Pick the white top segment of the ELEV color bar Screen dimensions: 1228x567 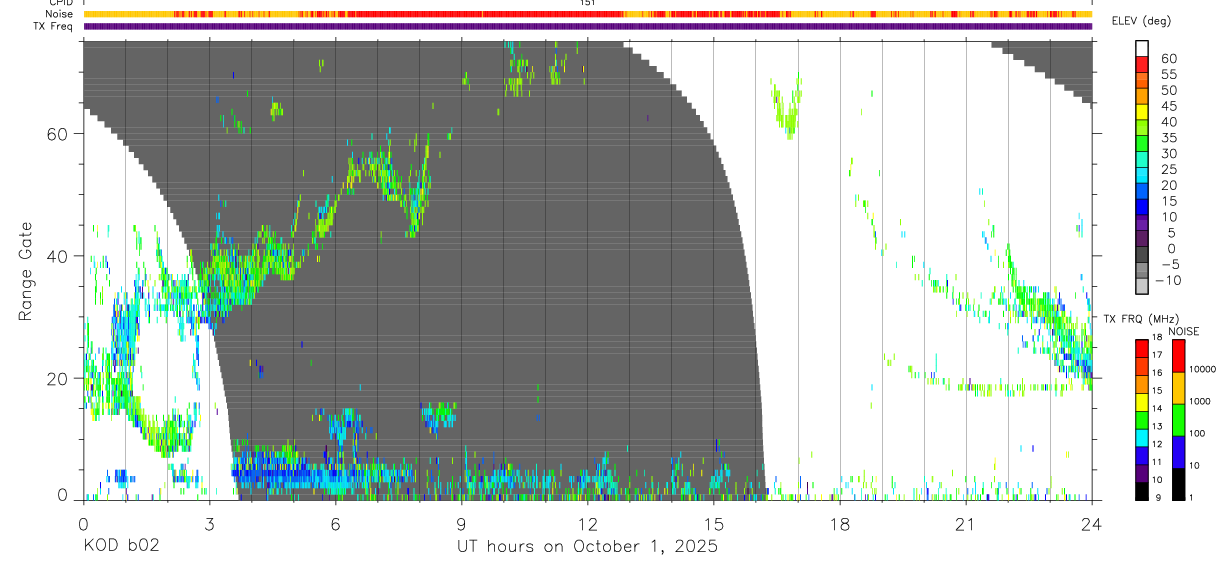click(x=1143, y=48)
